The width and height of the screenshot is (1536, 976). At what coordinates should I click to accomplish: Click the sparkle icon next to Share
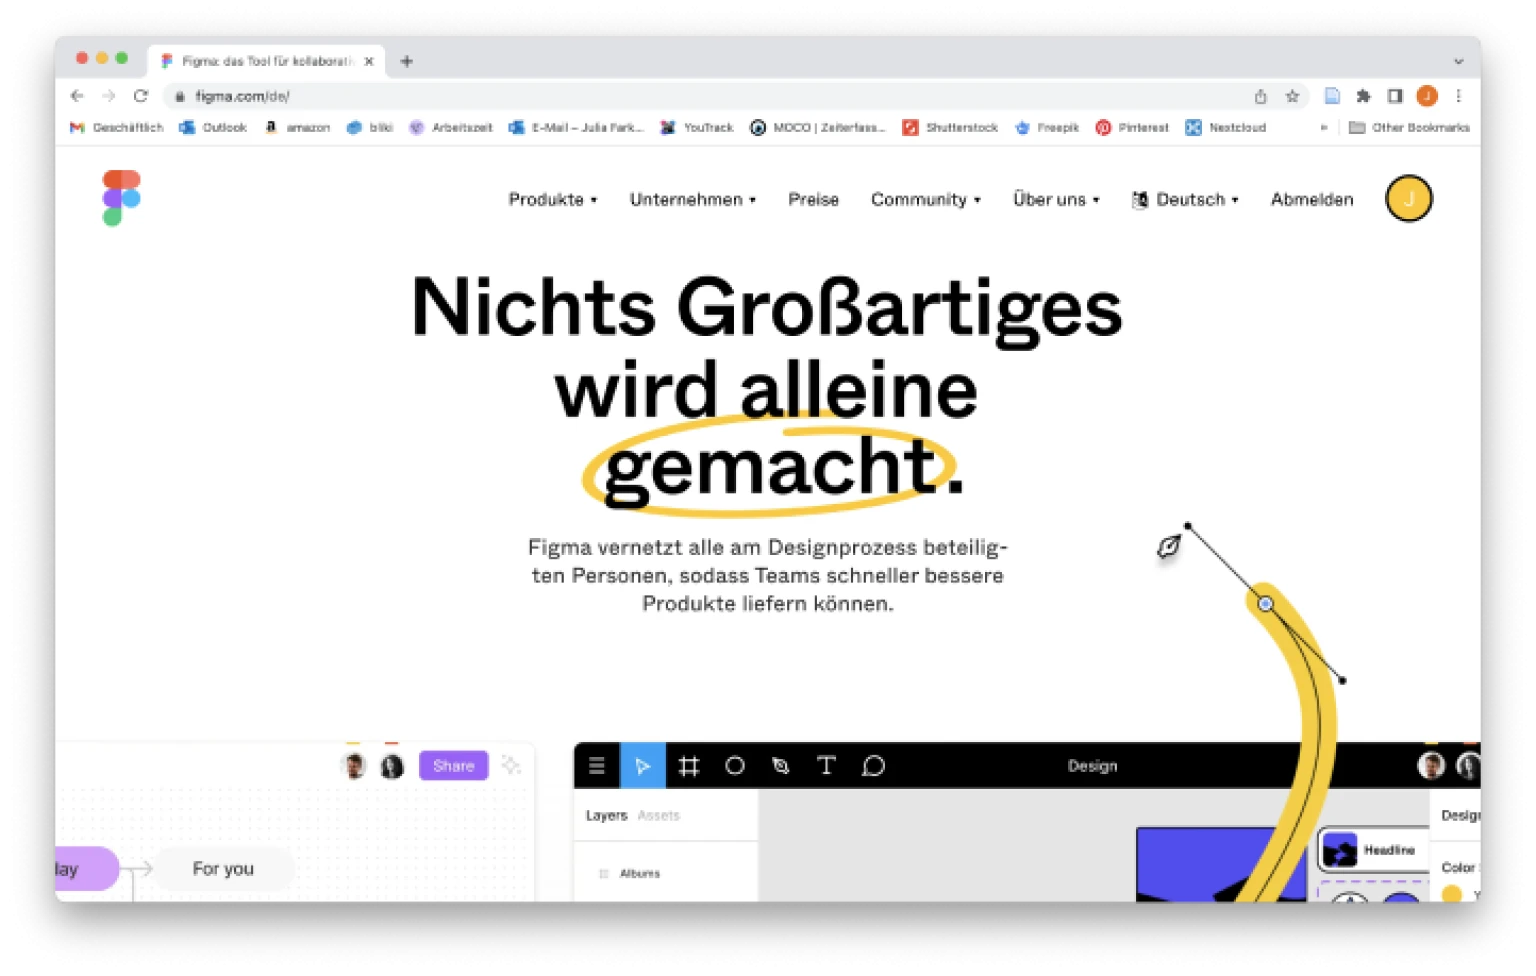coord(511,766)
